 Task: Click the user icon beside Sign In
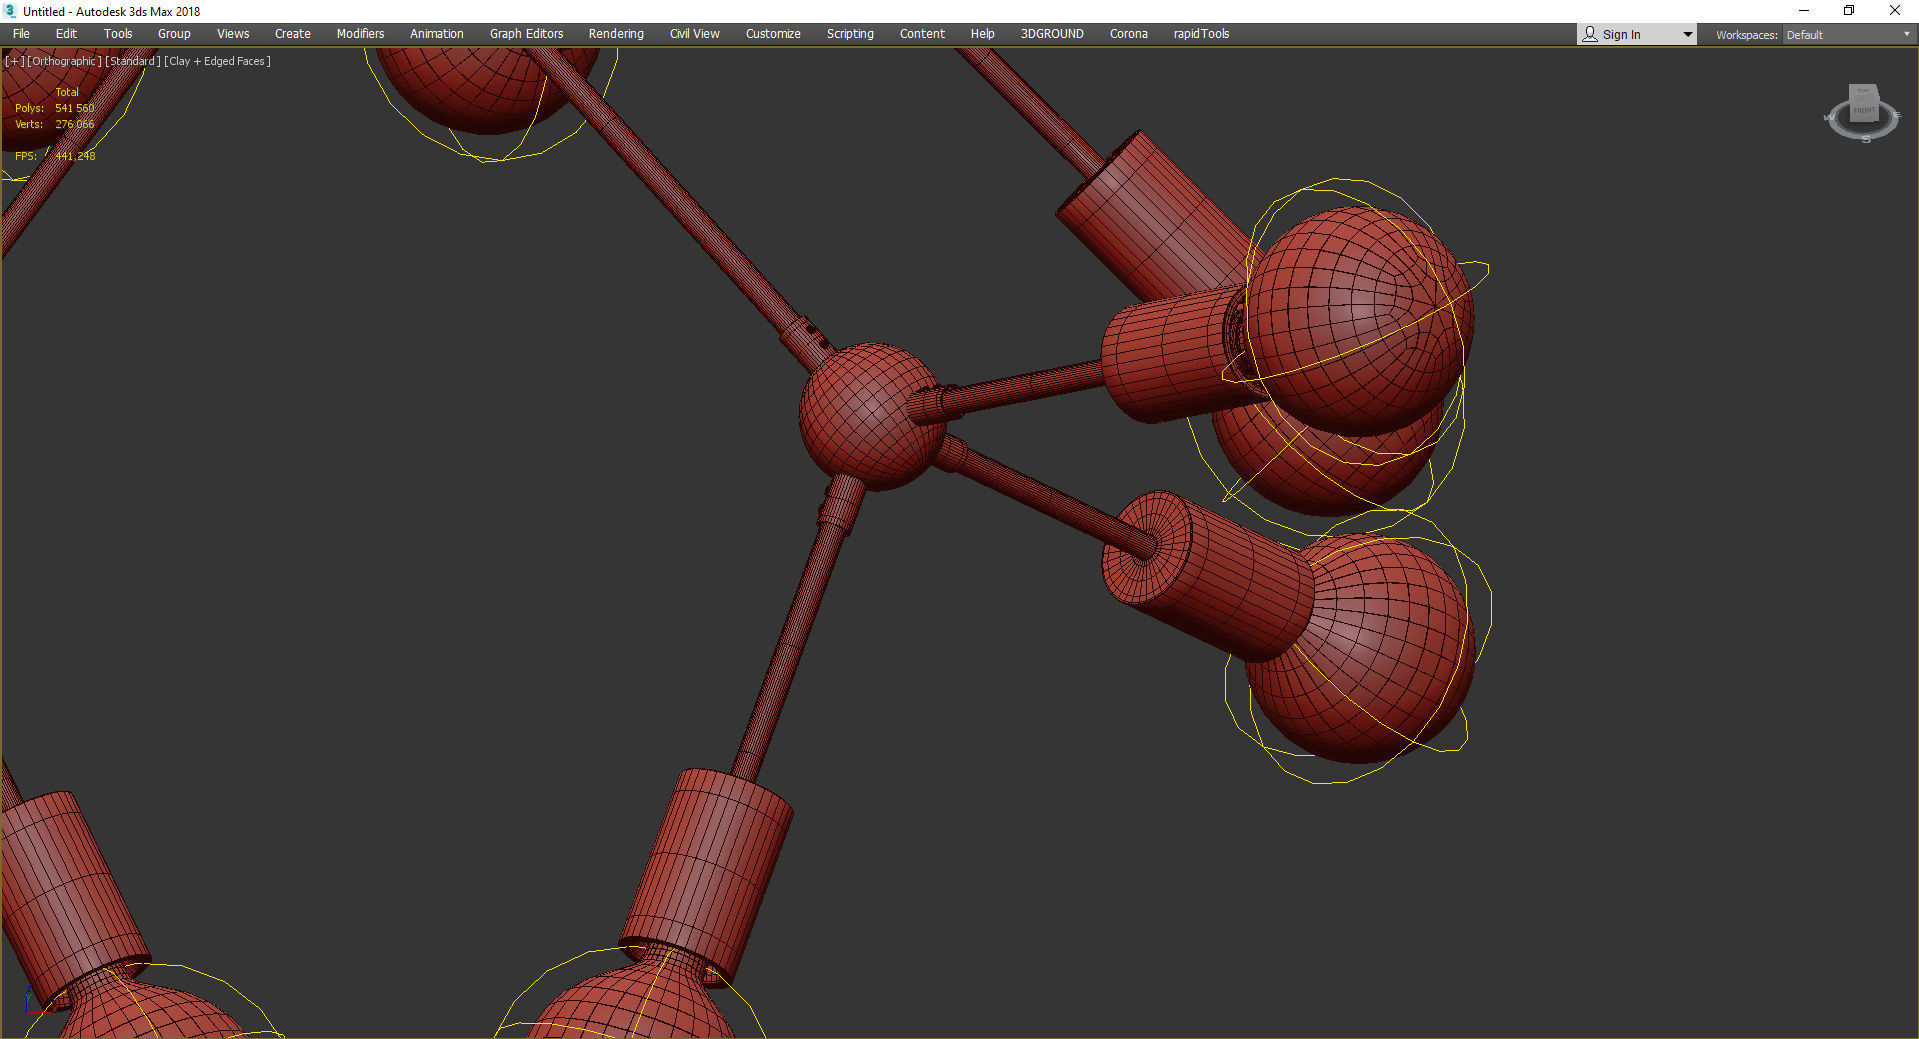(1590, 34)
